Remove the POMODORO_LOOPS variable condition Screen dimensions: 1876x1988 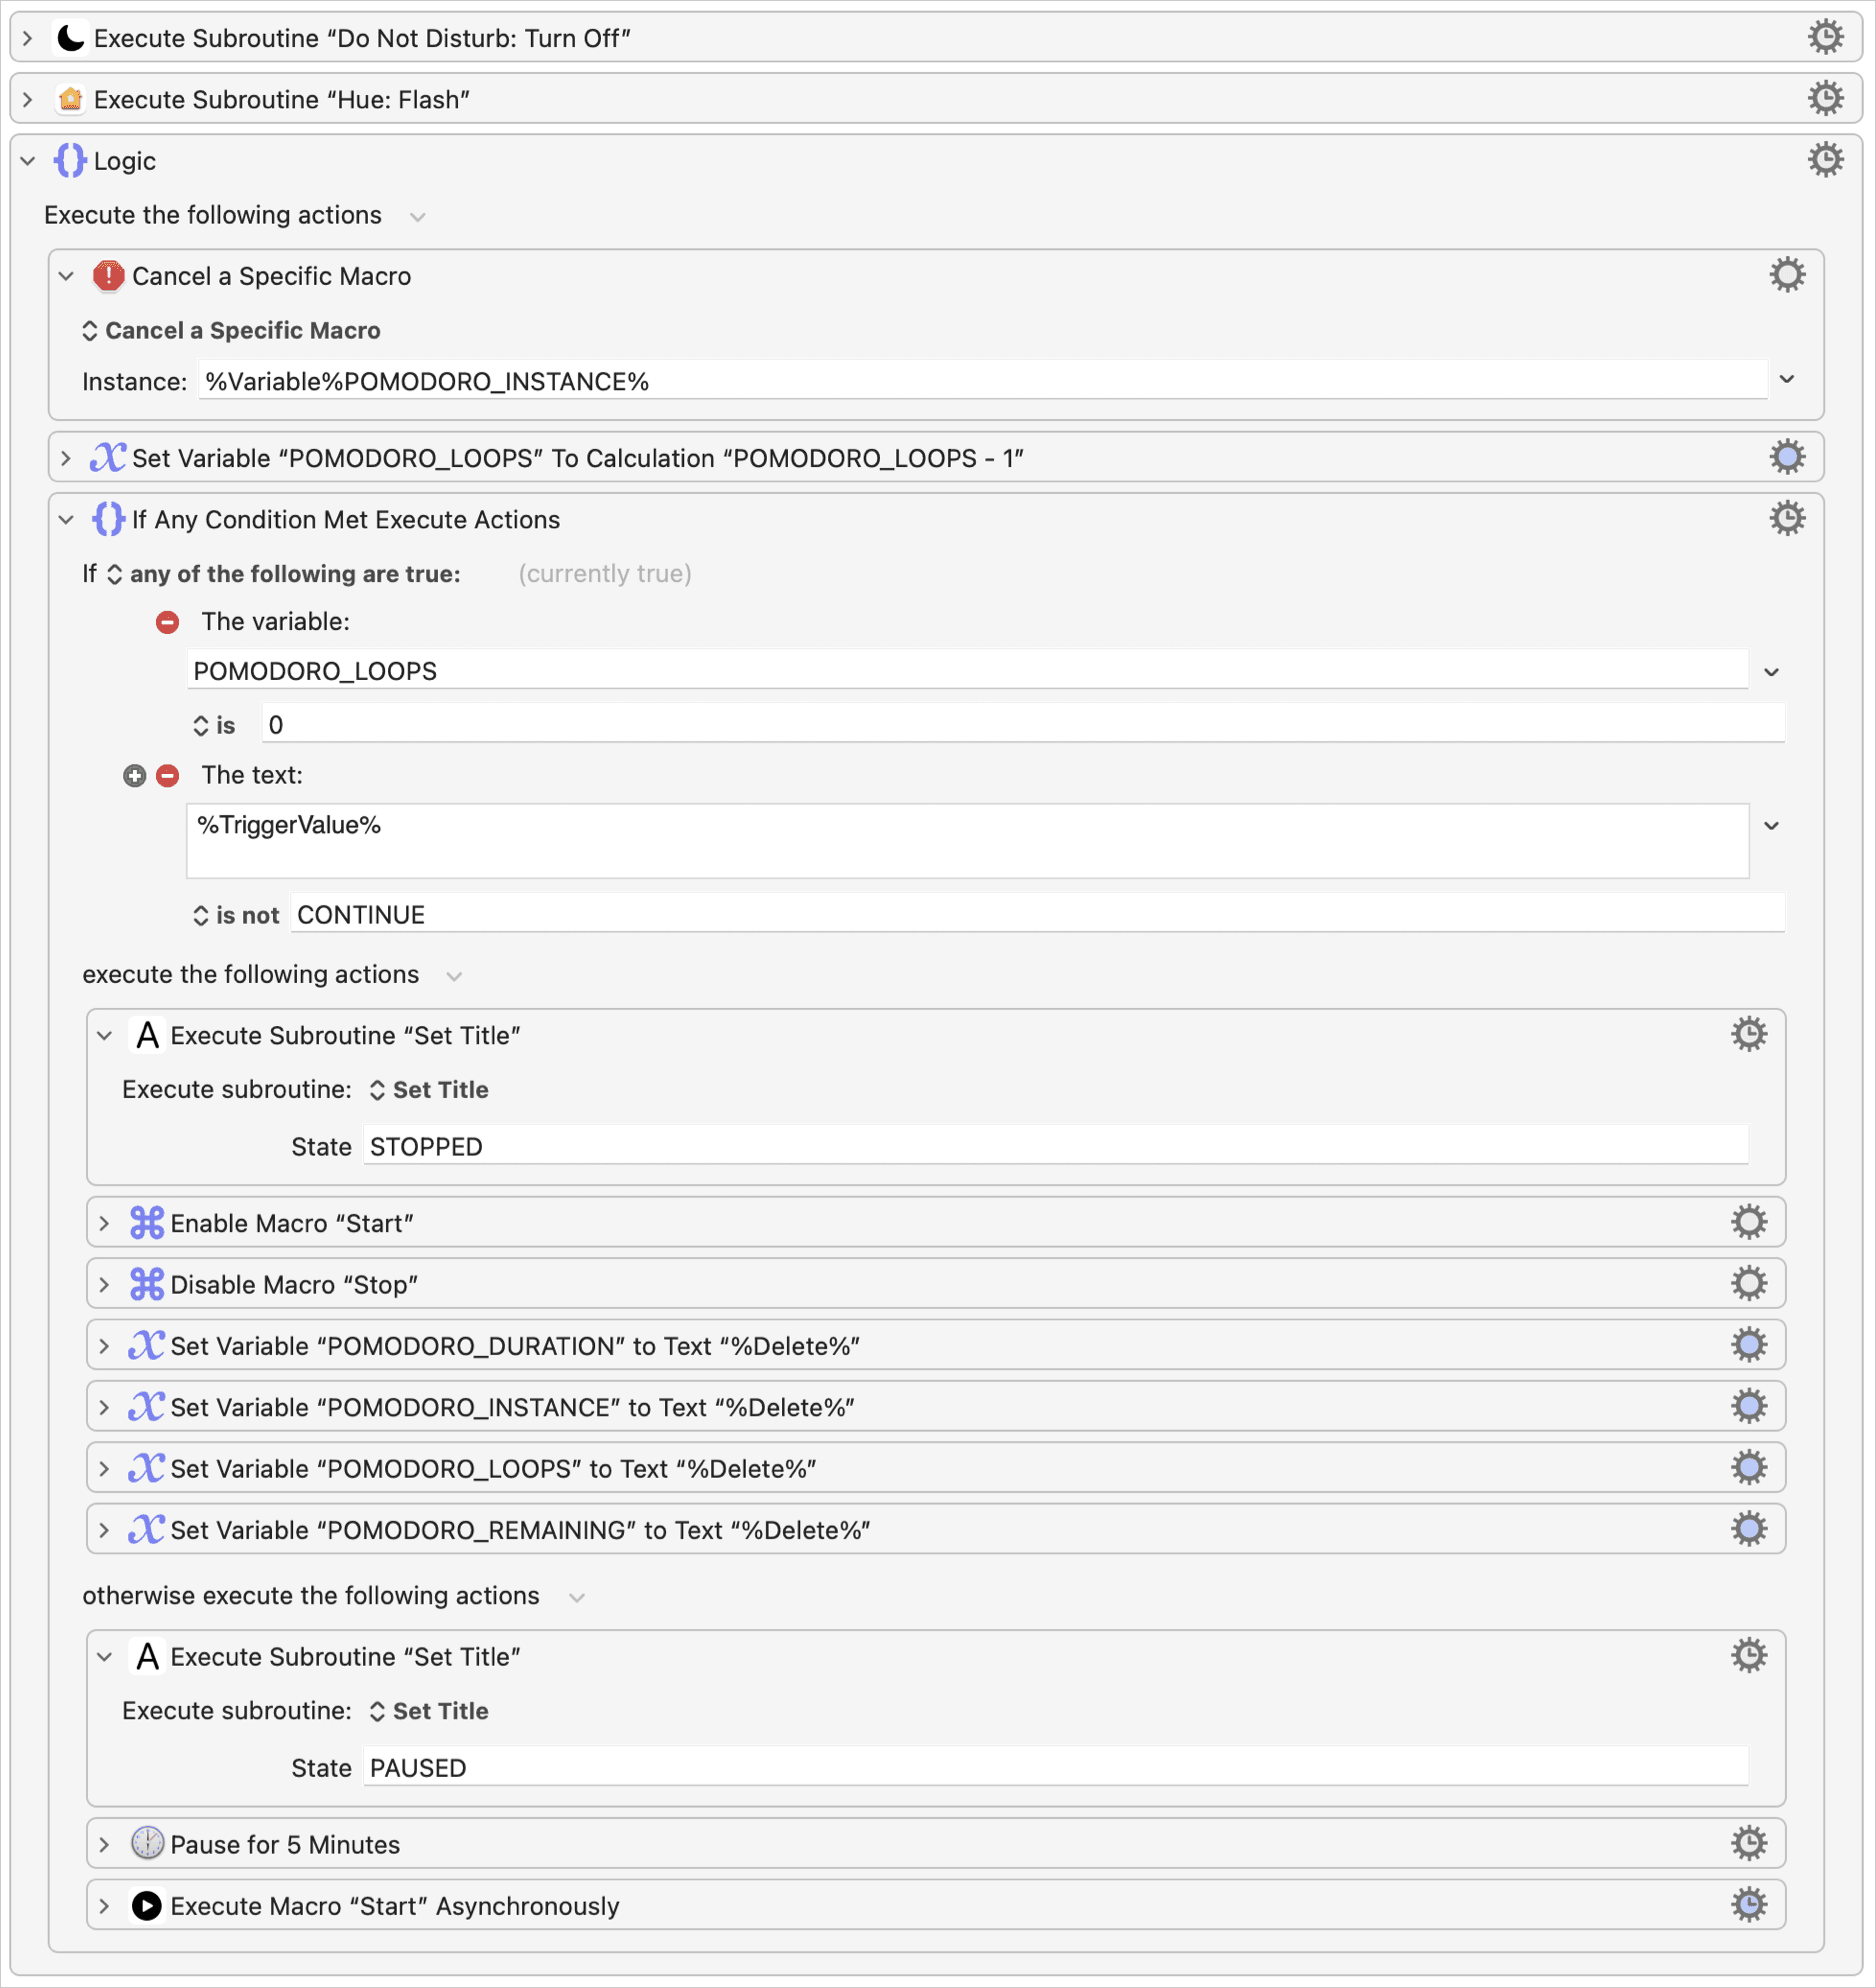point(168,622)
